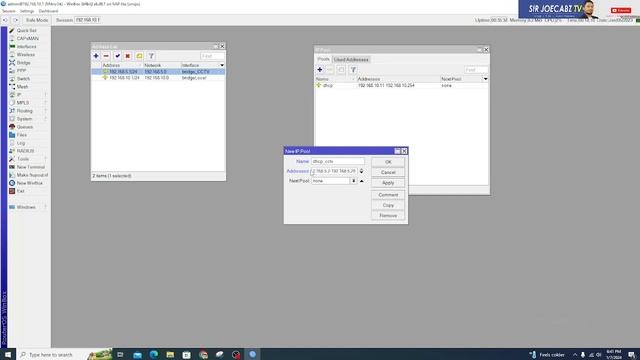The image size is (640, 360).
Task: Open RADIUS in sidebar
Action: pos(25,151)
